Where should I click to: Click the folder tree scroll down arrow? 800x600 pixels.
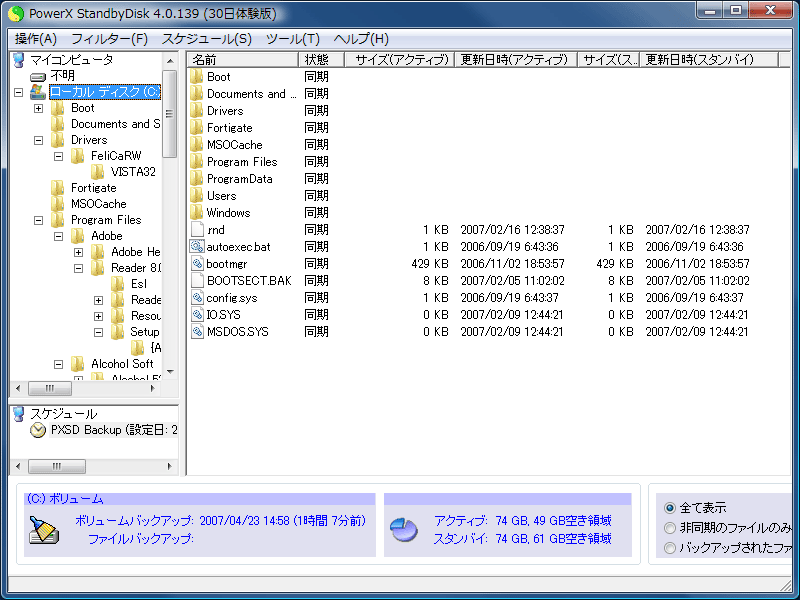pyautogui.click(x=170, y=371)
